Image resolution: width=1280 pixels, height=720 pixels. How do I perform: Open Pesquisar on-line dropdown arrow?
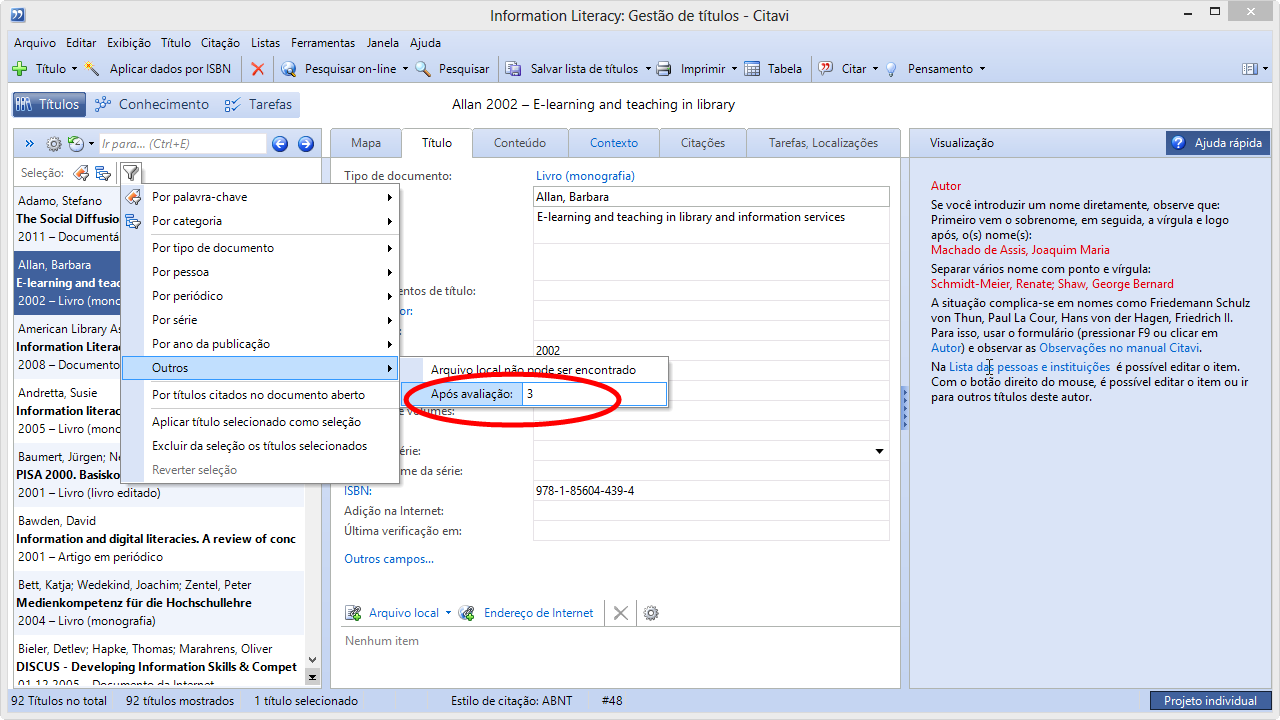[x=405, y=69]
